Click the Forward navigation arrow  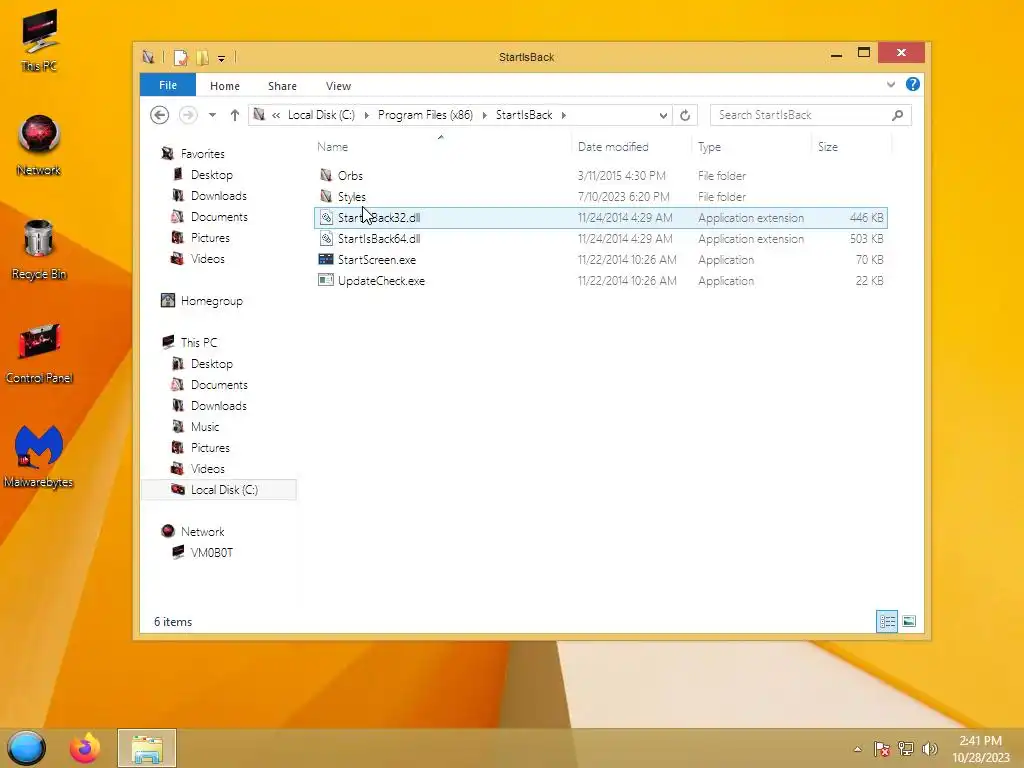pyautogui.click(x=188, y=115)
